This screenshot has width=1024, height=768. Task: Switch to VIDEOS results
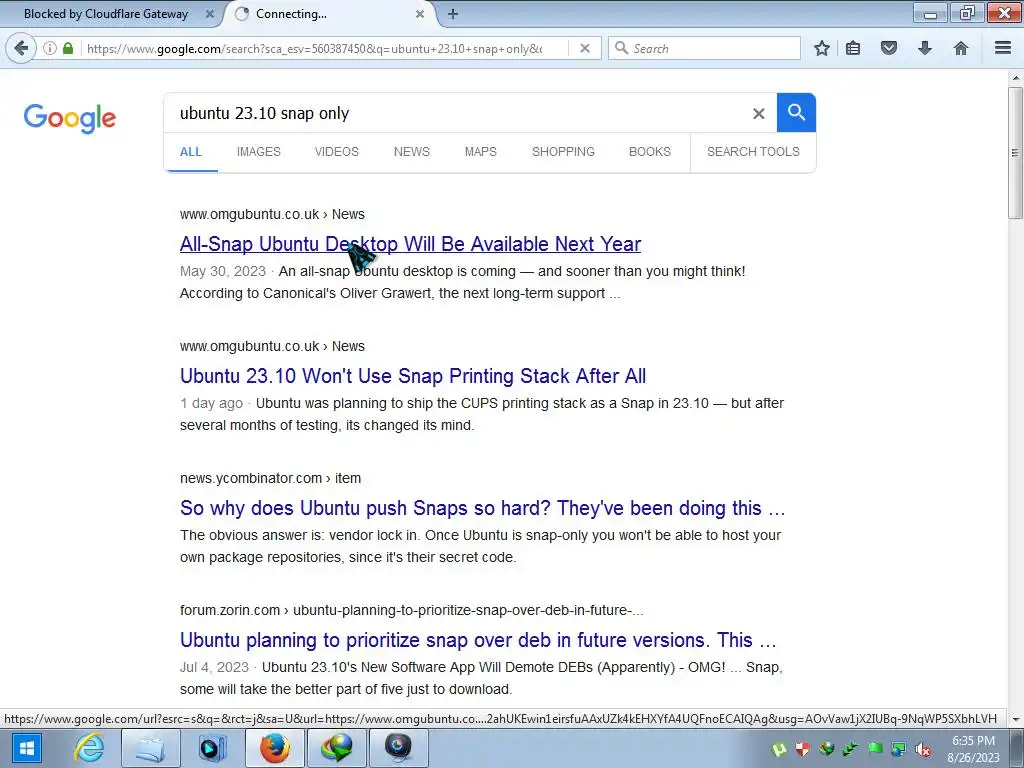pos(336,152)
